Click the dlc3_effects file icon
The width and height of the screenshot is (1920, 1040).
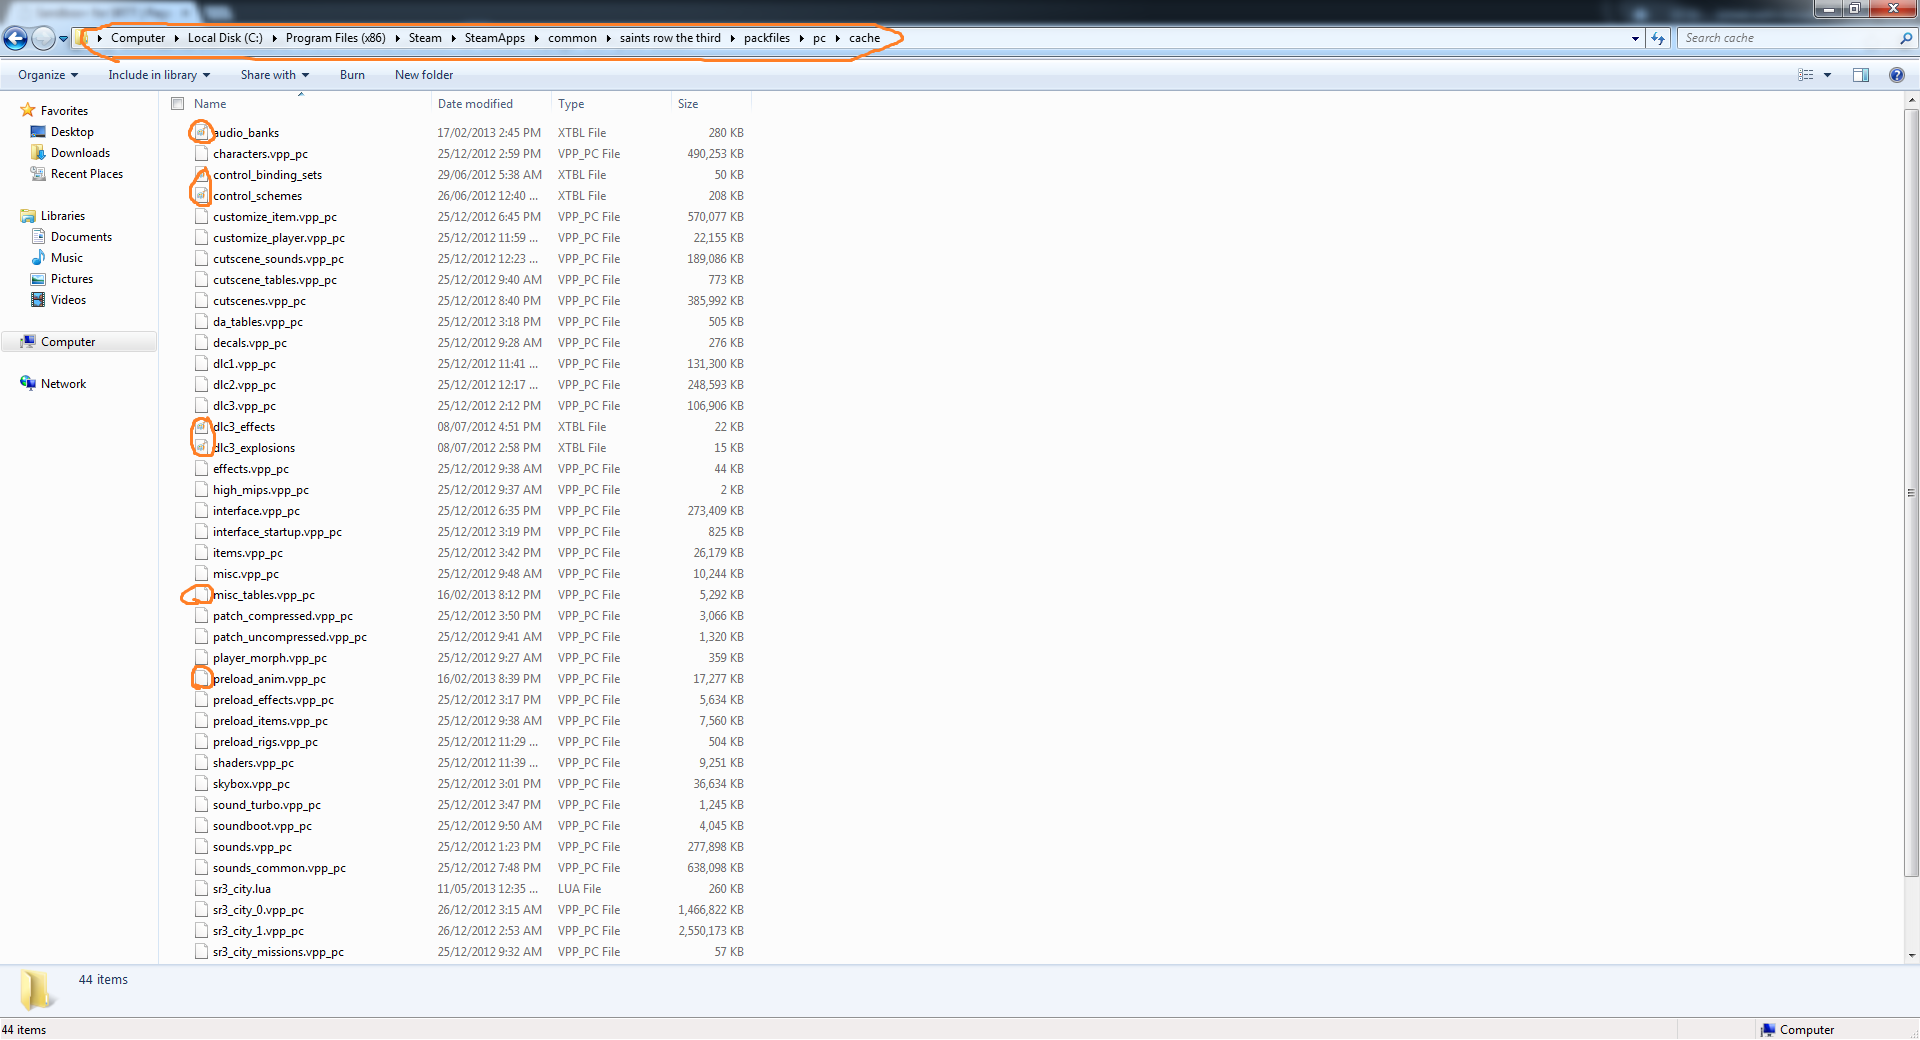201,426
